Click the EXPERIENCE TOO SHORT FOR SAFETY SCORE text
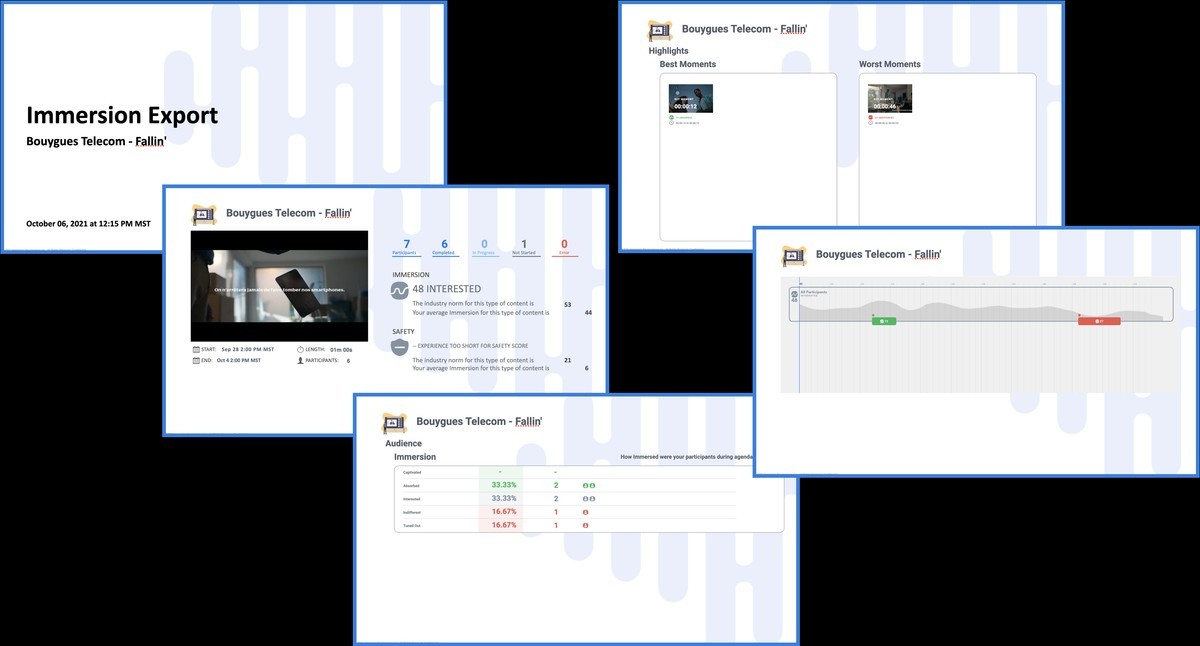The image size is (1200, 646). pyautogui.click(x=472, y=347)
